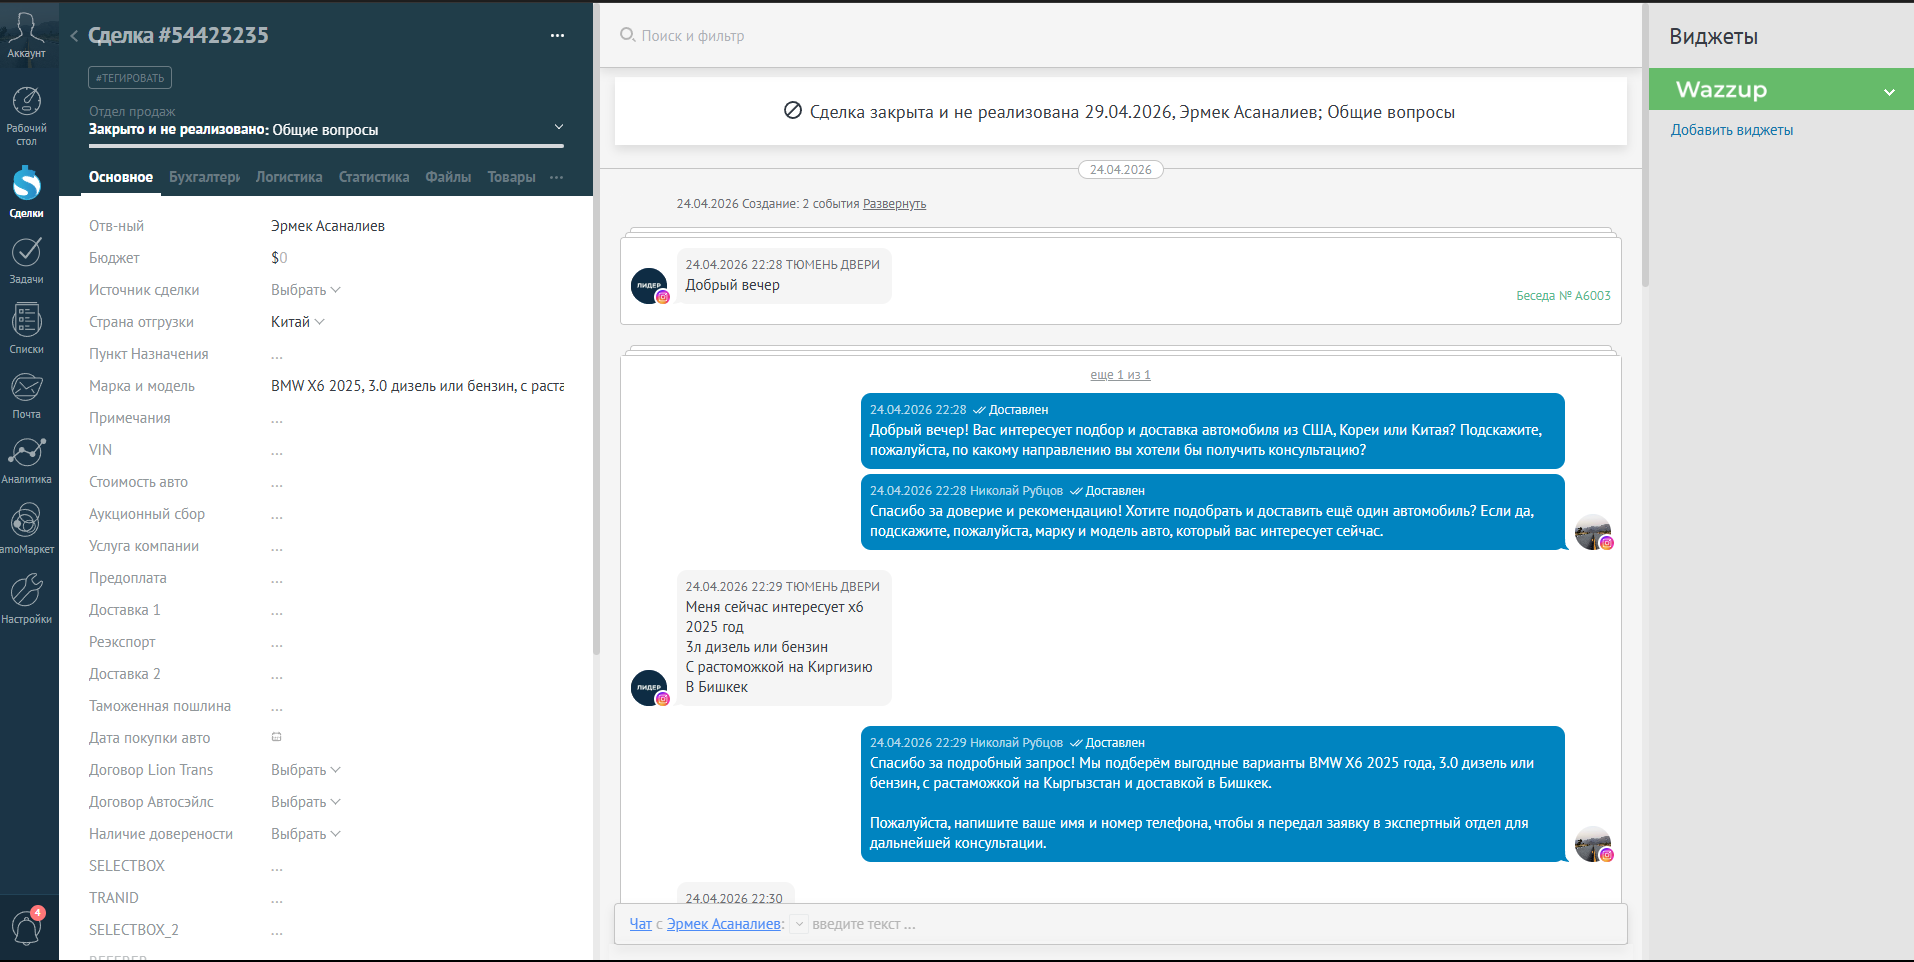Open the chat recipient dropdown arrow

[799, 925]
